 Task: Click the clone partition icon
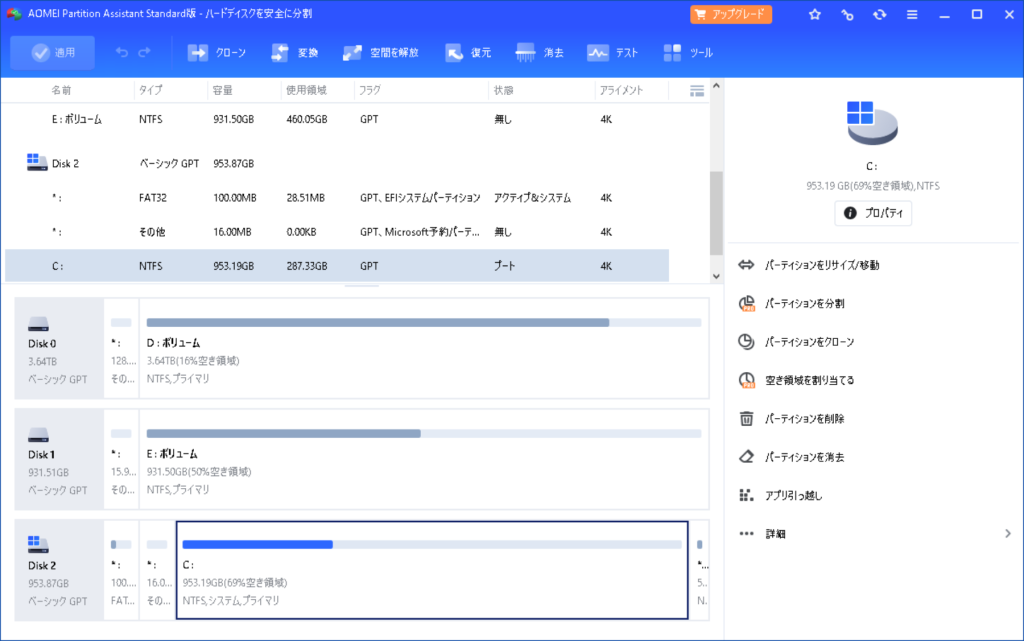[746, 341]
